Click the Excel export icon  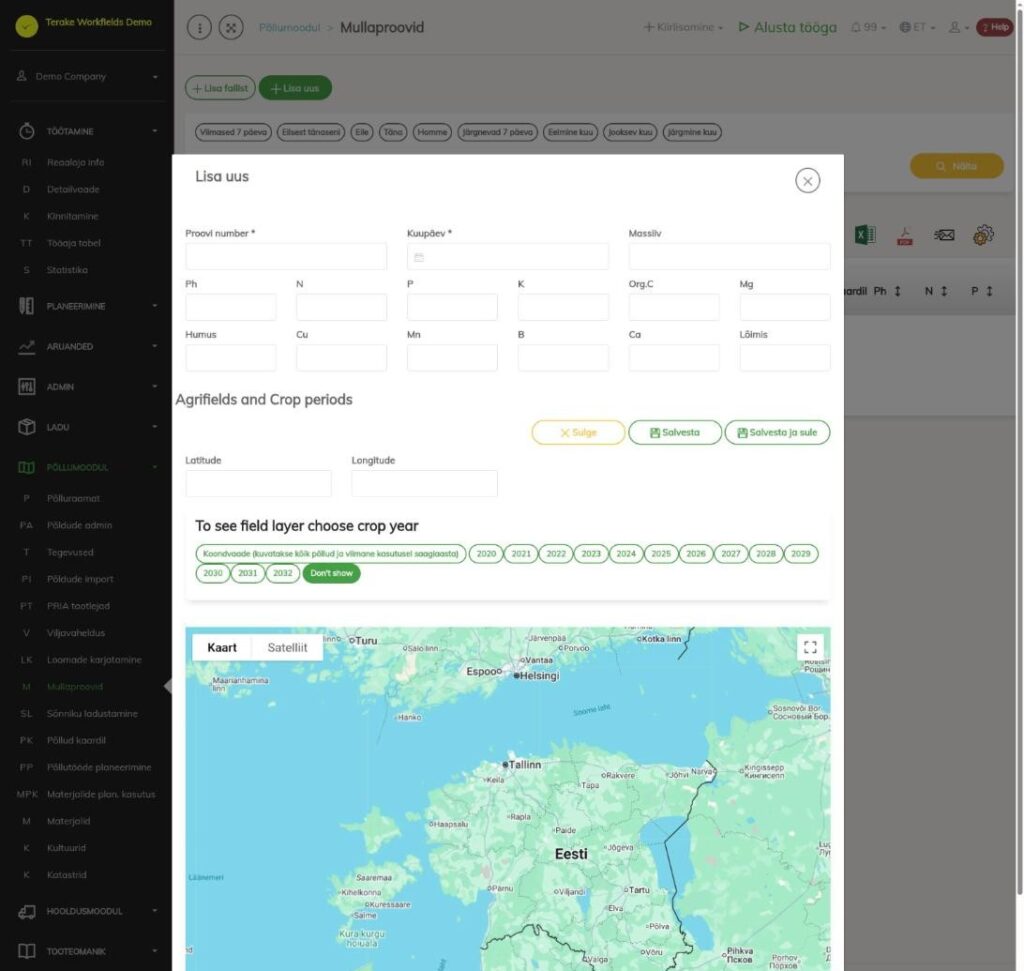click(865, 235)
